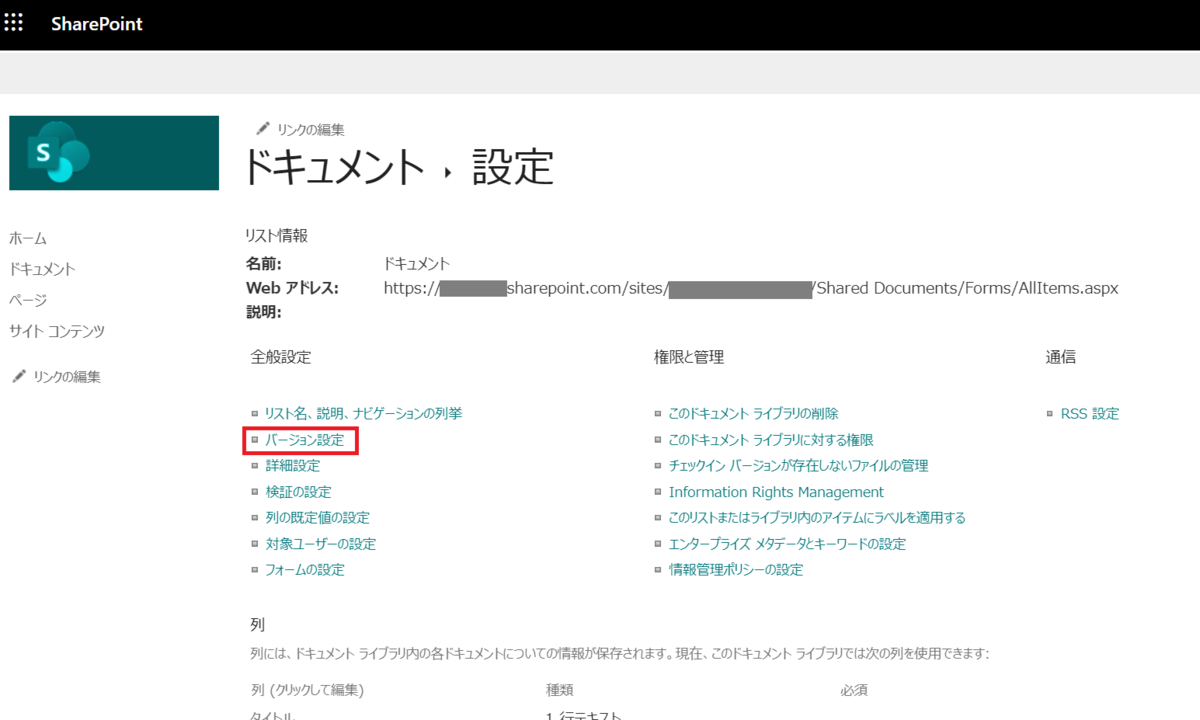Click the 全般設定 section heading
1200x720 pixels.
pyautogui.click(x=281, y=357)
